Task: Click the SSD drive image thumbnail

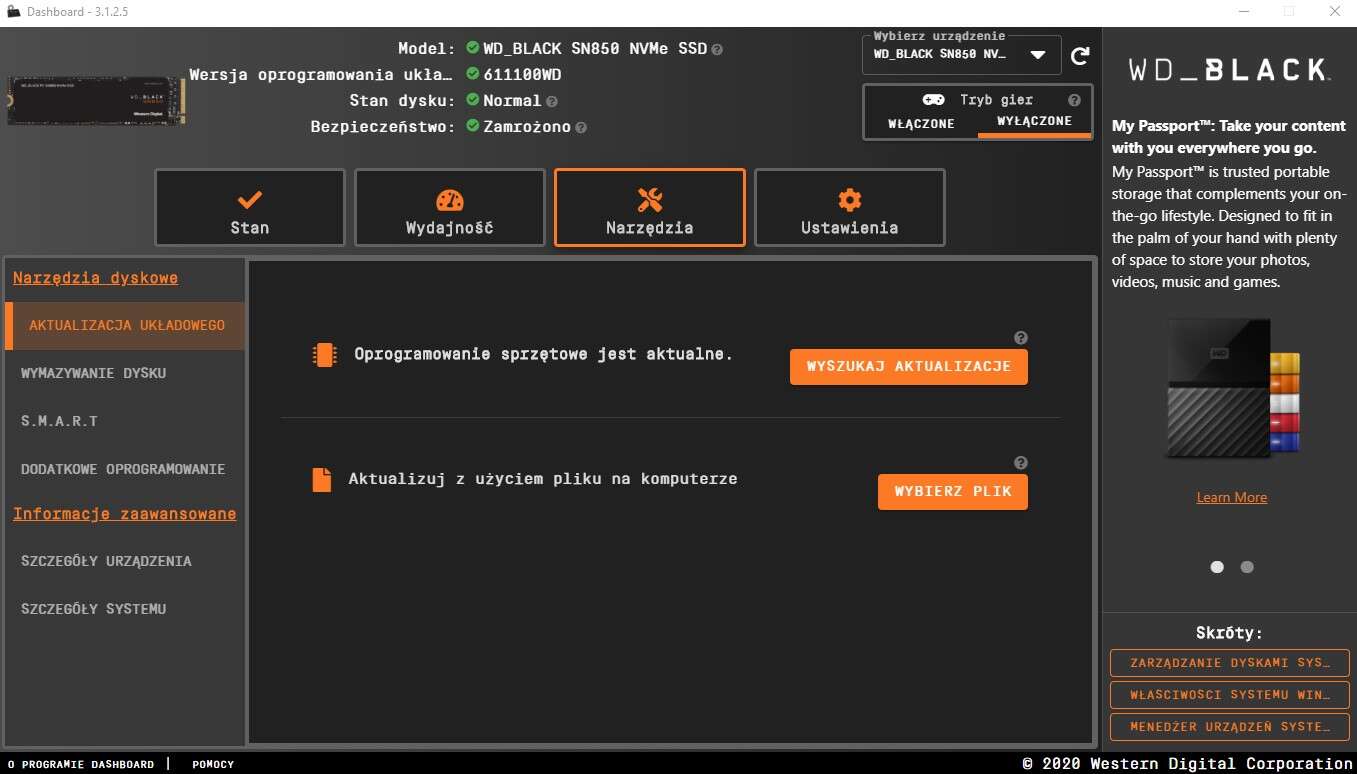Action: (x=96, y=101)
